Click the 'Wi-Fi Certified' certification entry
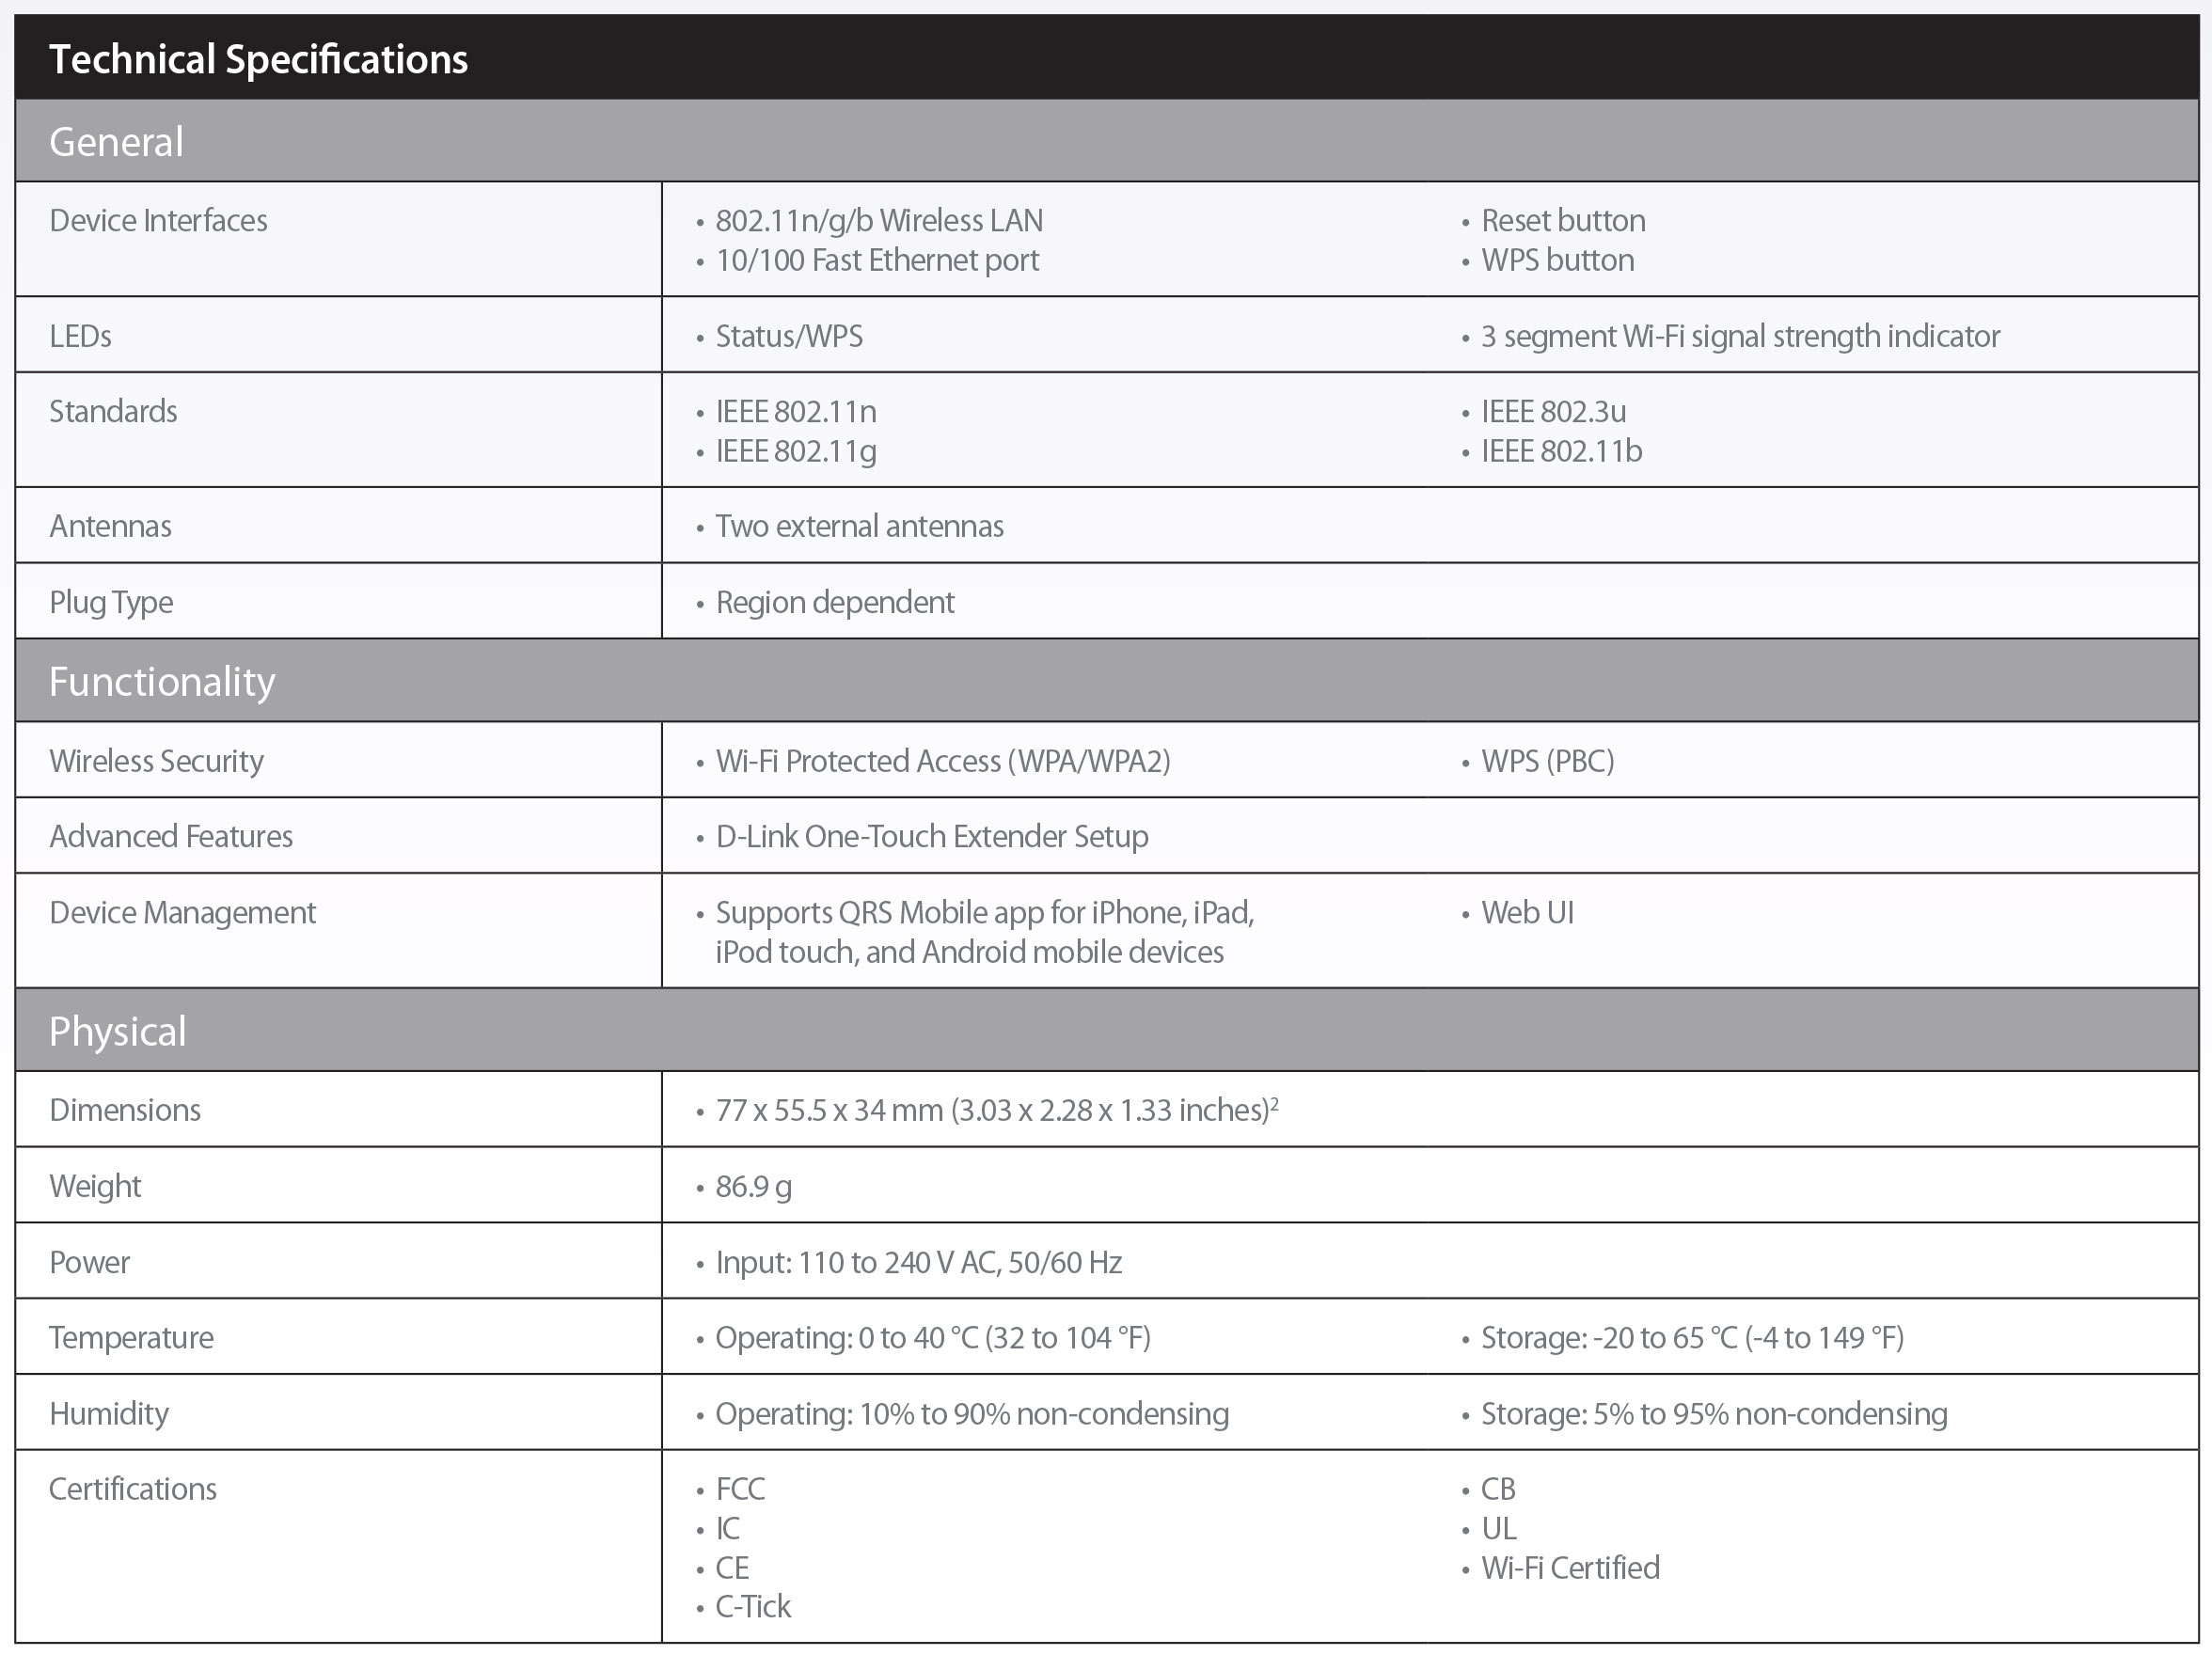This screenshot has width=2212, height=1655. pos(1569,1568)
